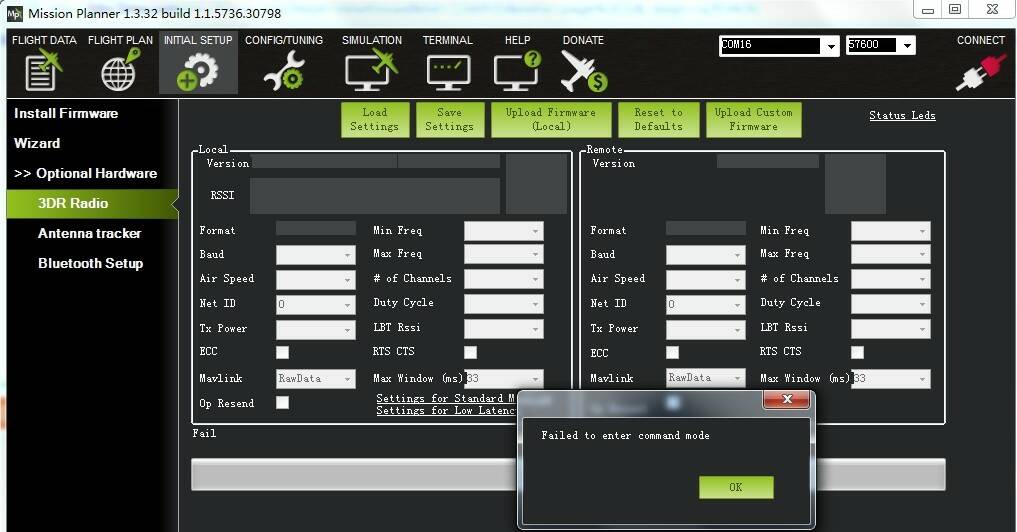Image resolution: width=1017 pixels, height=532 pixels.
Task: Open the Flight Plan globe icon
Action: 121,70
